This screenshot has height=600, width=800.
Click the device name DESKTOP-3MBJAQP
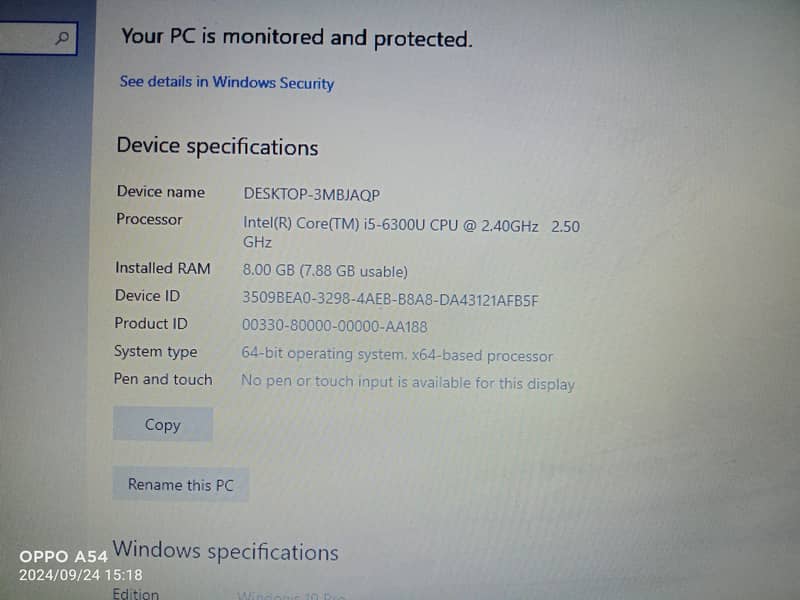[x=312, y=194]
